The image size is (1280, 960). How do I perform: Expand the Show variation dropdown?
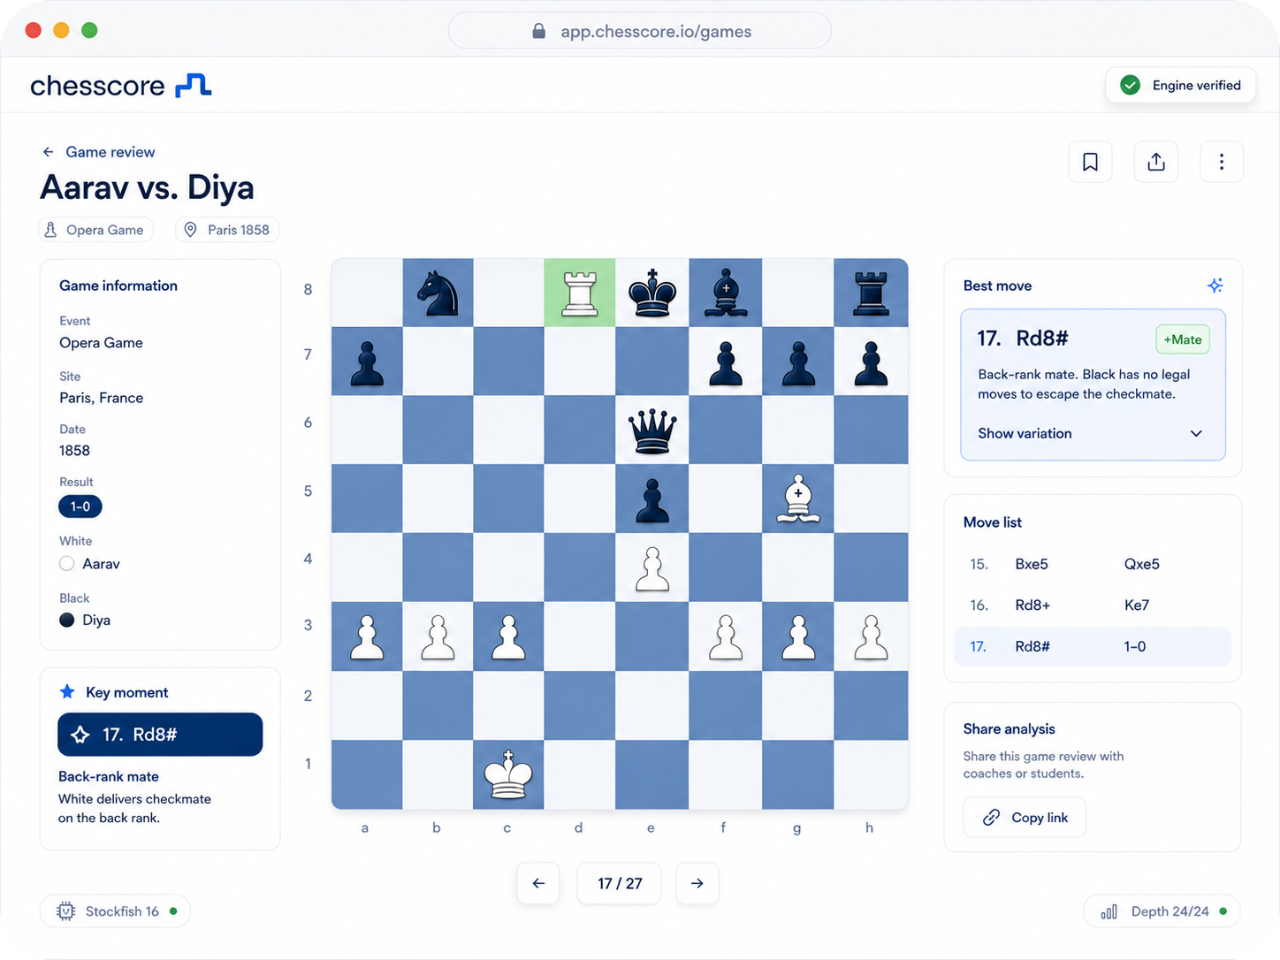pyautogui.click(x=1092, y=433)
